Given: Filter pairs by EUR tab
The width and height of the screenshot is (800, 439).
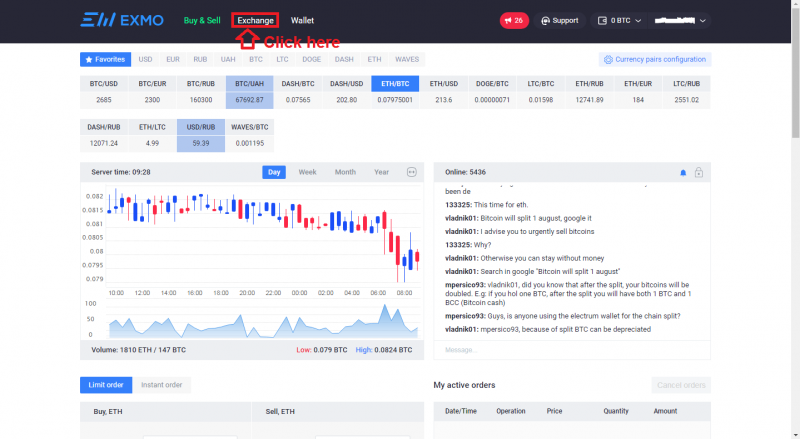Looking at the screenshot, I should pos(173,59).
